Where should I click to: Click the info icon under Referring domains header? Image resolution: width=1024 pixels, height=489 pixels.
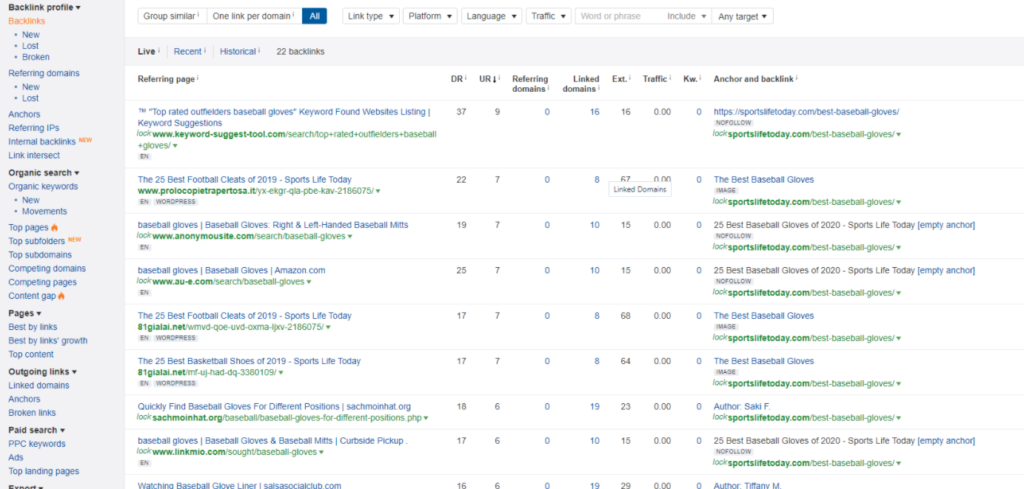(548, 89)
